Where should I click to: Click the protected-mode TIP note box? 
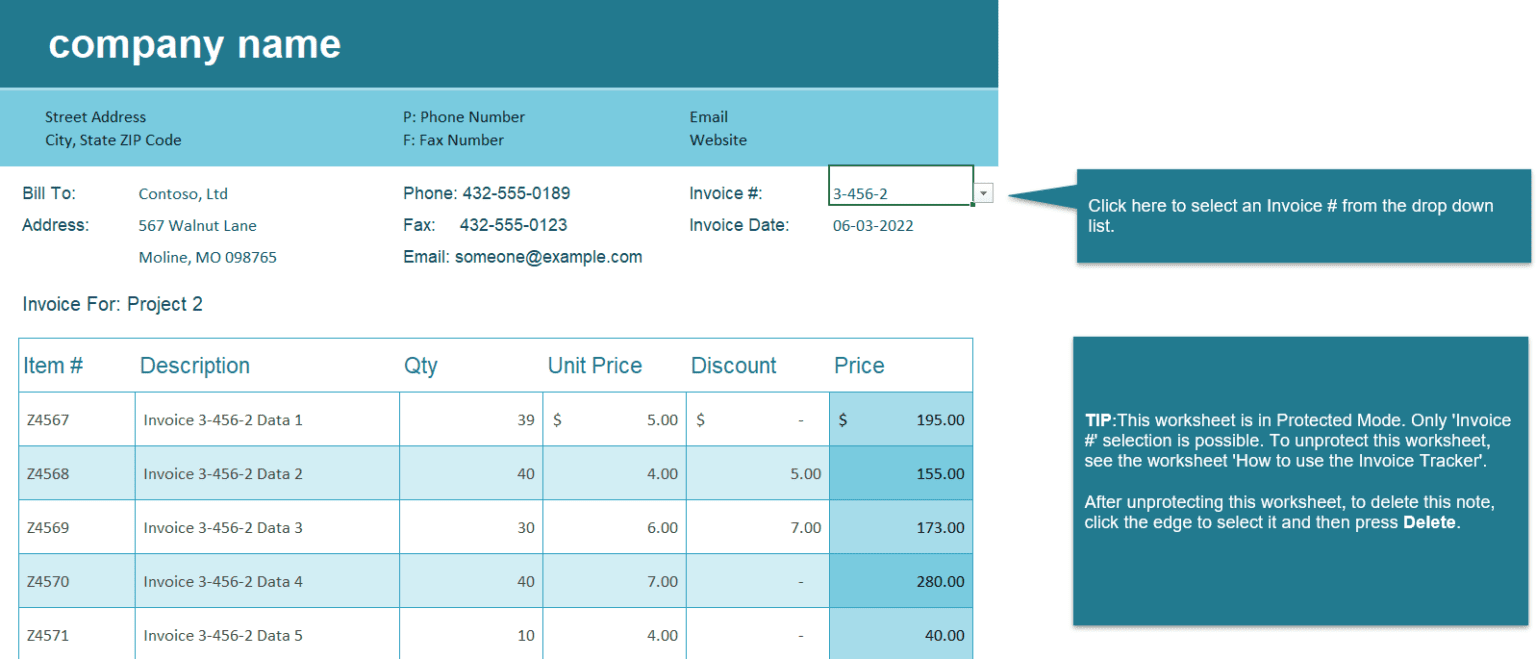point(1300,480)
